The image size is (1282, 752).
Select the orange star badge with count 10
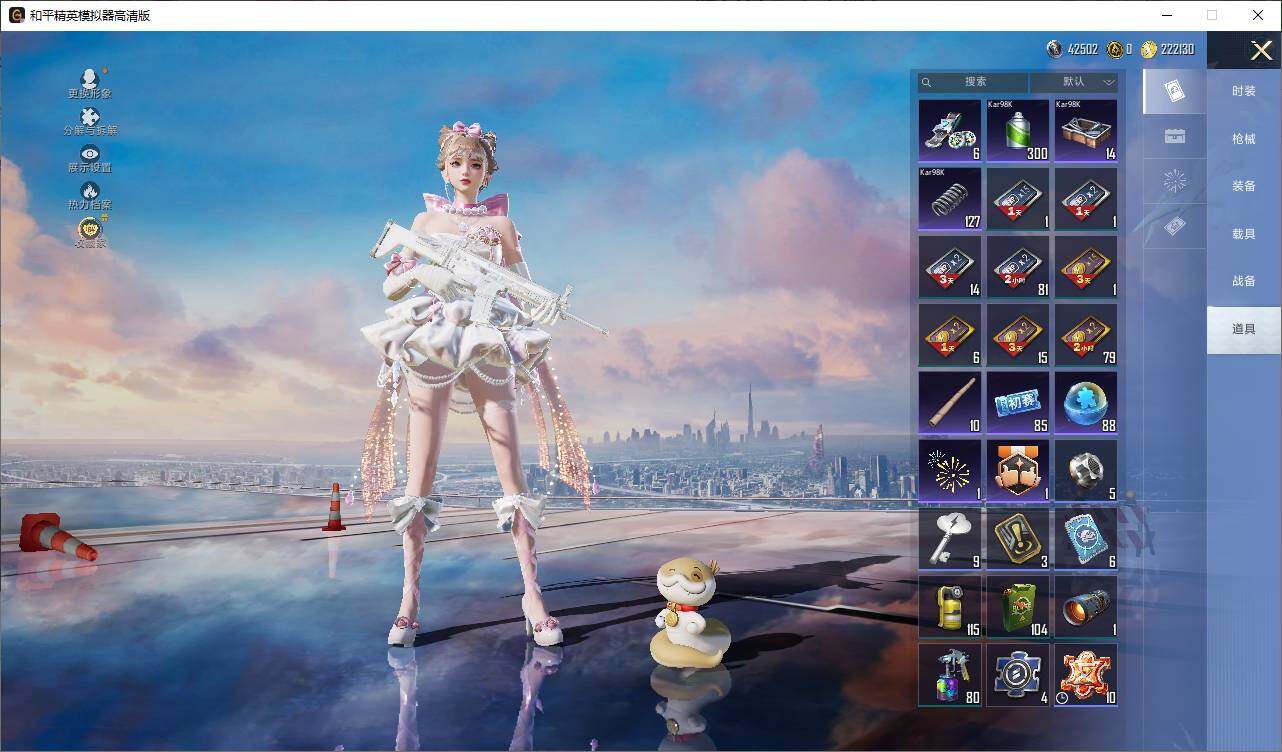[x=1086, y=675]
